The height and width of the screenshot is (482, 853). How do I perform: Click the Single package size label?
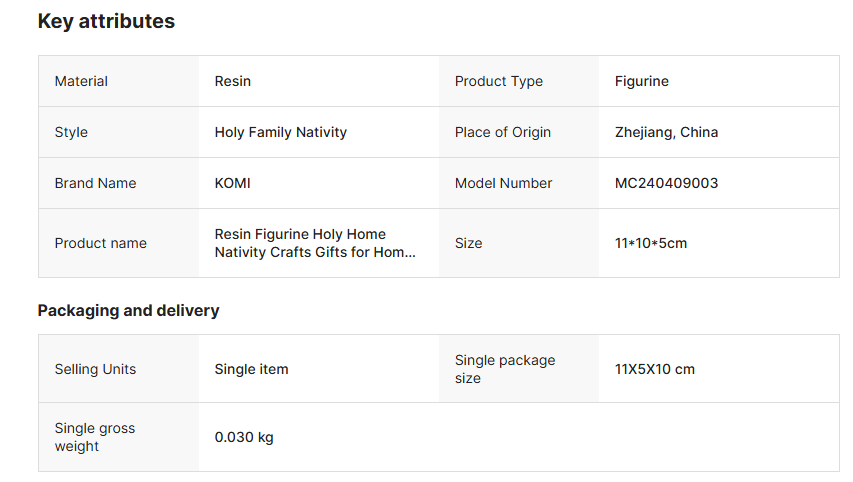click(505, 369)
